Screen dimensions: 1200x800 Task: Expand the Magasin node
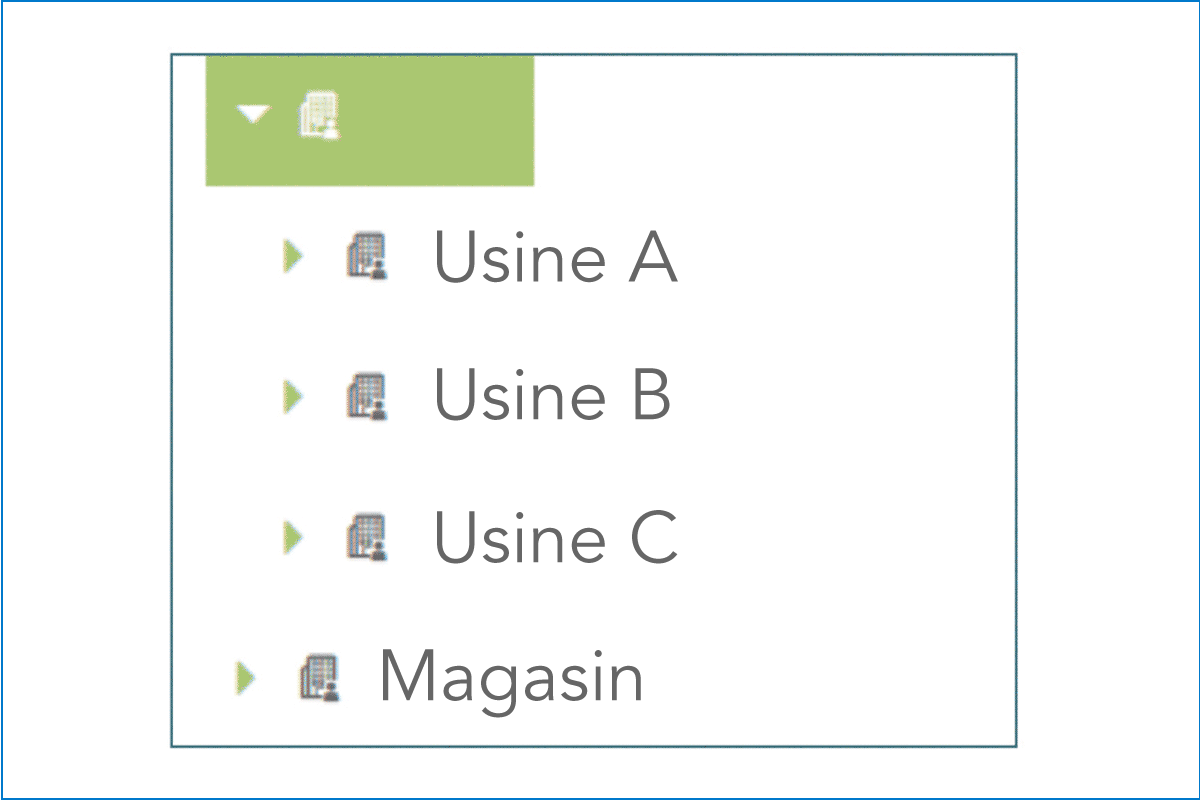tap(245, 678)
